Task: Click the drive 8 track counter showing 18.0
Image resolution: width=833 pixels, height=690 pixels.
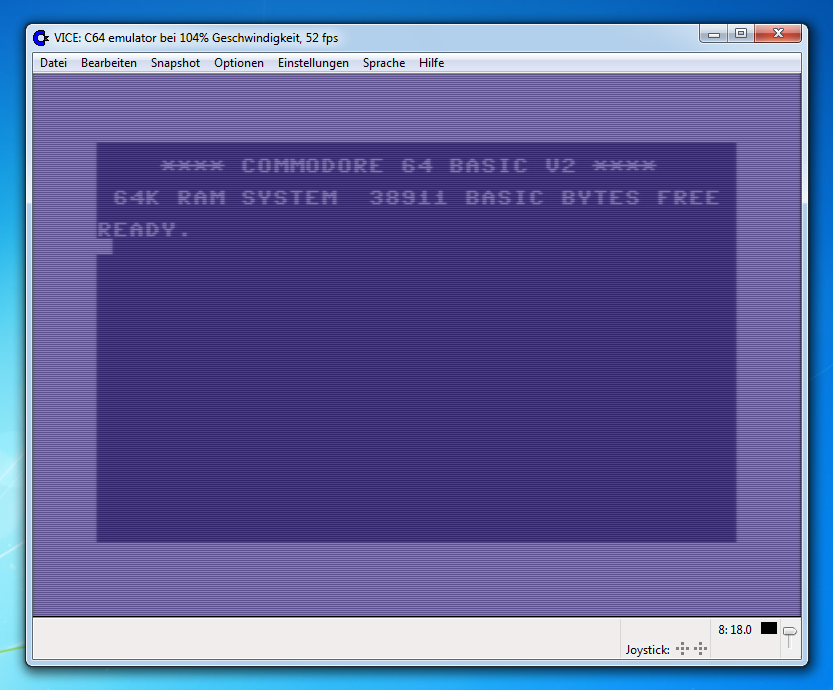Action: tap(735, 629)
